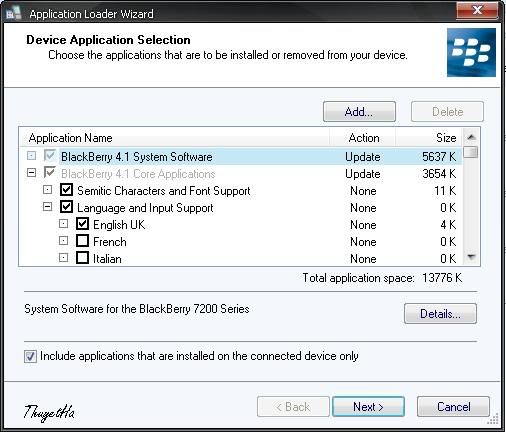Sort by Size column header

pos(429,138)
